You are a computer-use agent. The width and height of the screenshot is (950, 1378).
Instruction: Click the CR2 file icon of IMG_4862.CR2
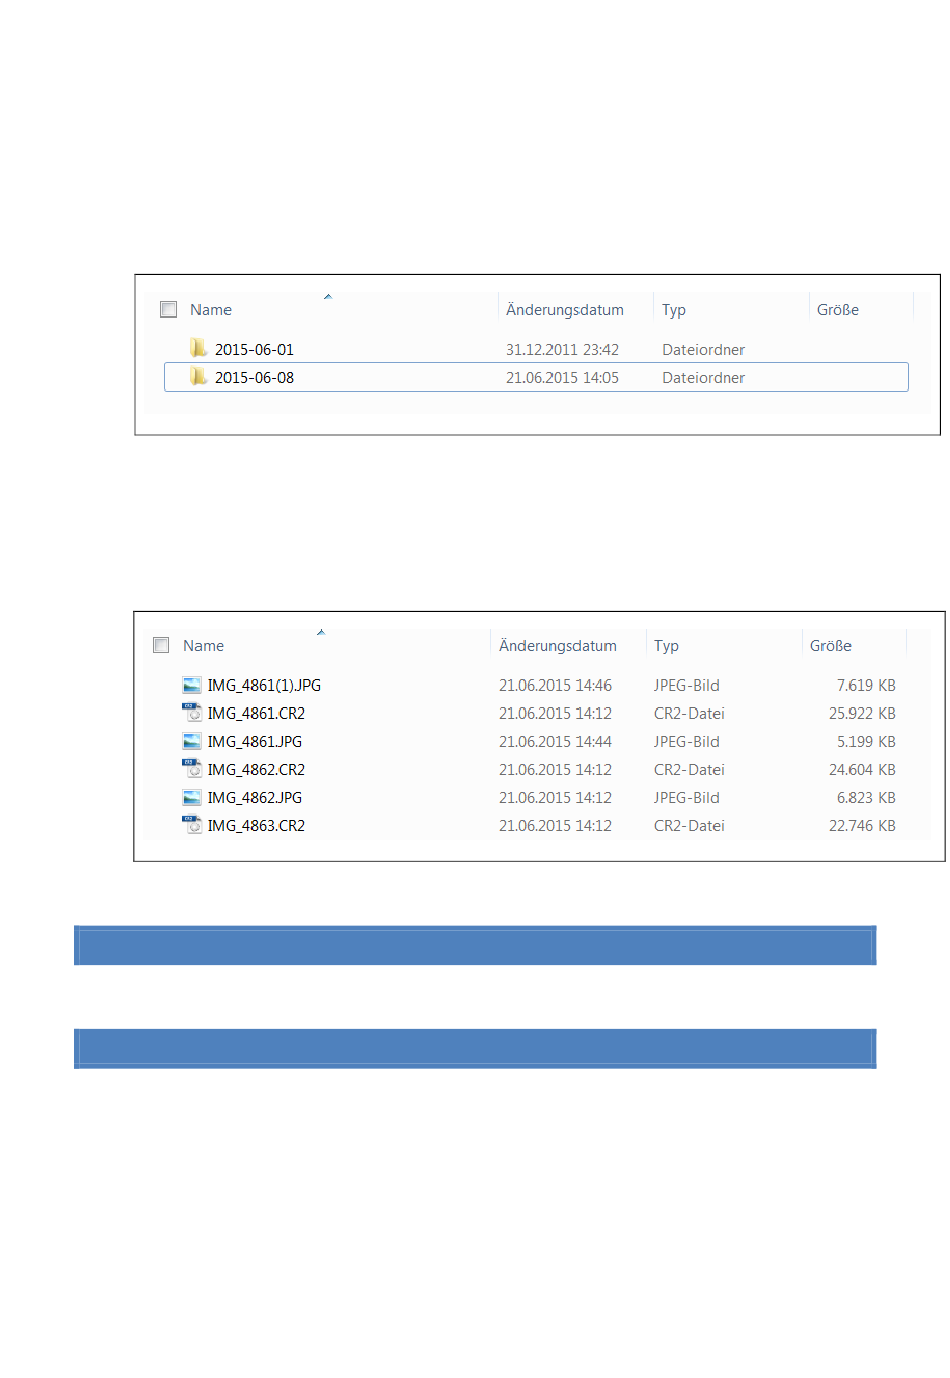point(192,769)
